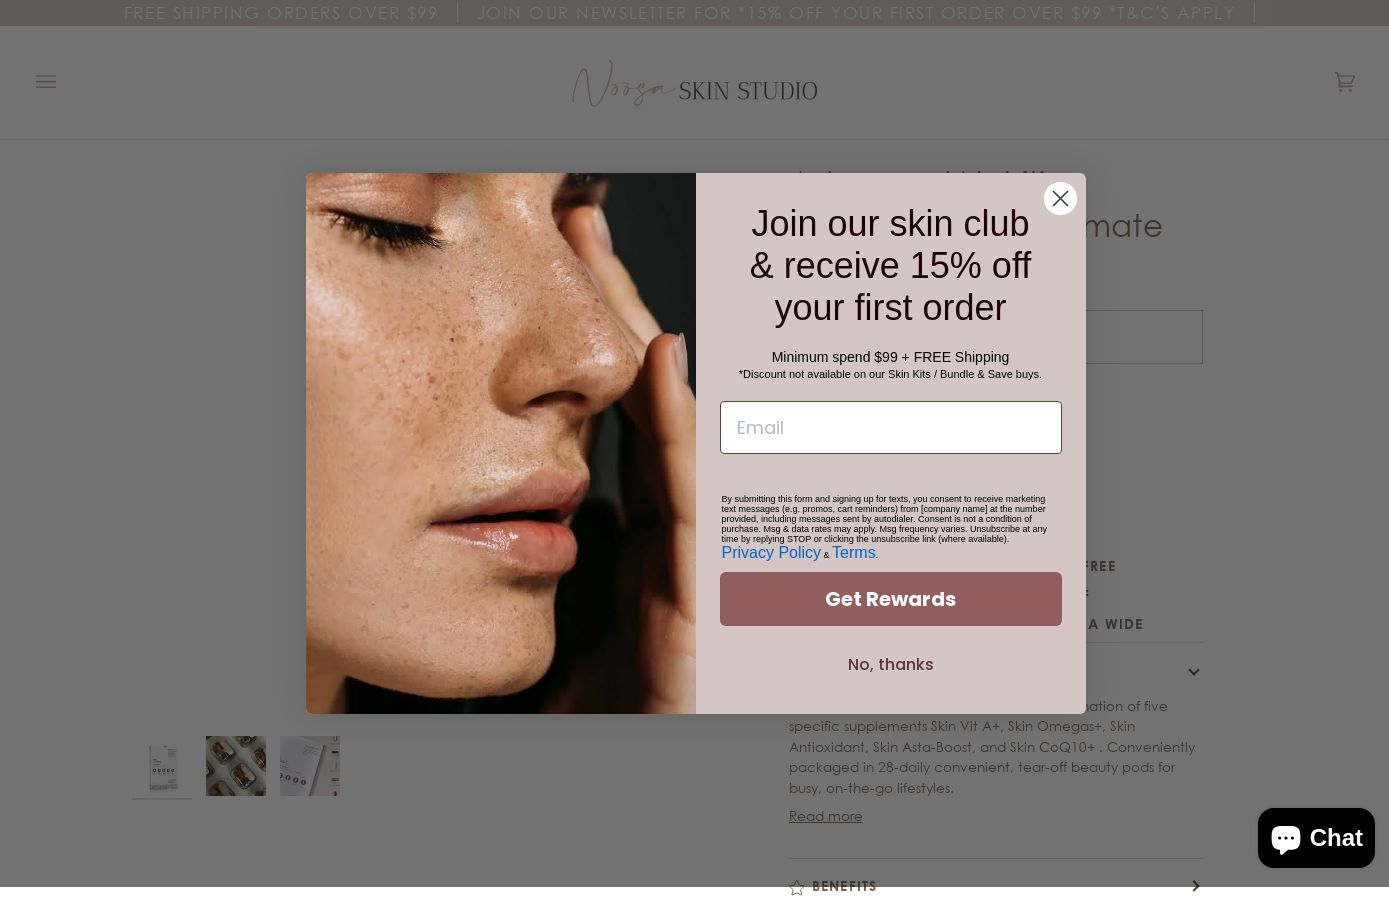Close the skin club popup dialog
Screen dimensions: 1389x902
(x=1060, y=198)
